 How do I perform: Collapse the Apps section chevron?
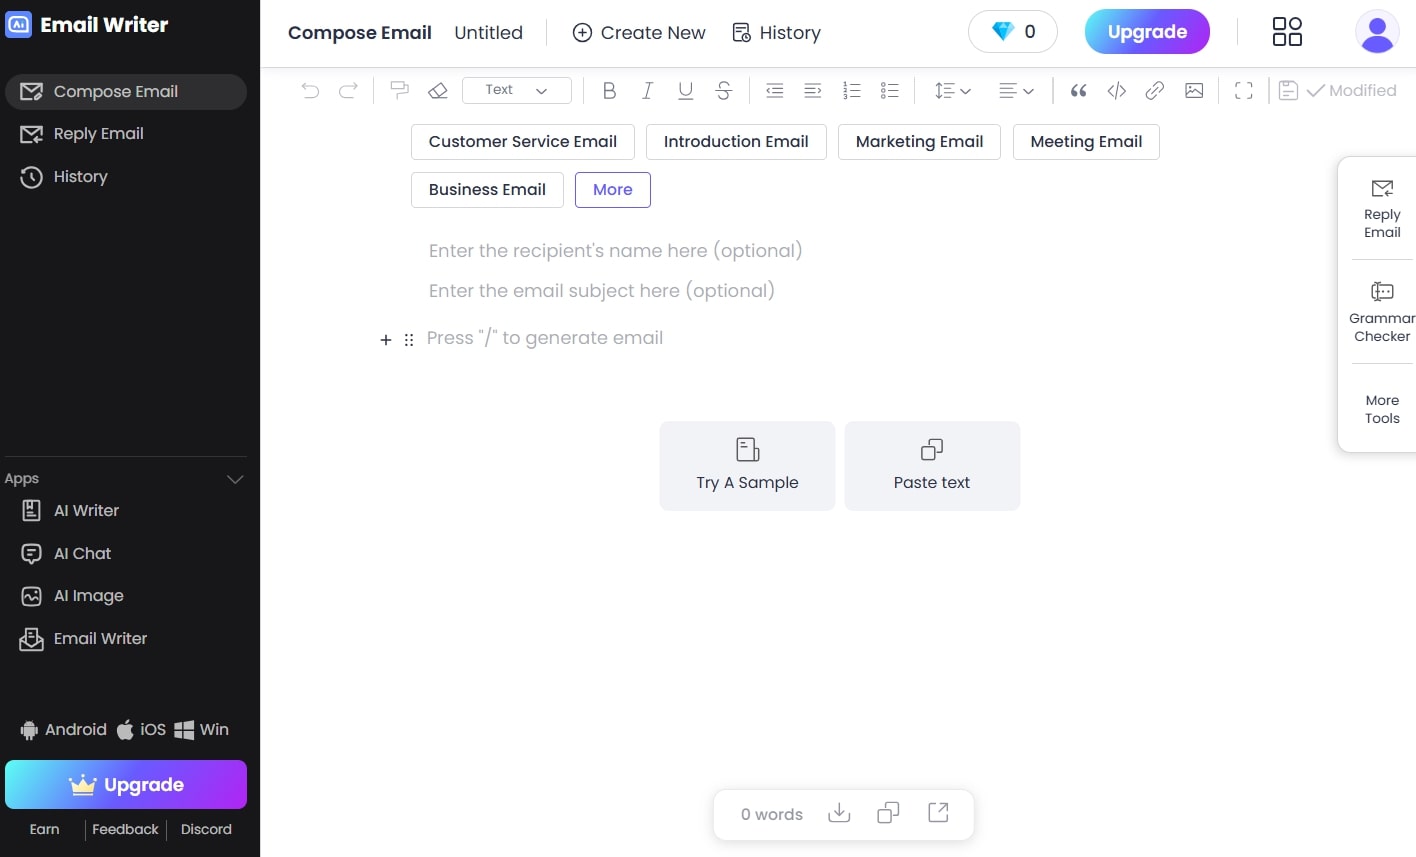pos(236,479)
